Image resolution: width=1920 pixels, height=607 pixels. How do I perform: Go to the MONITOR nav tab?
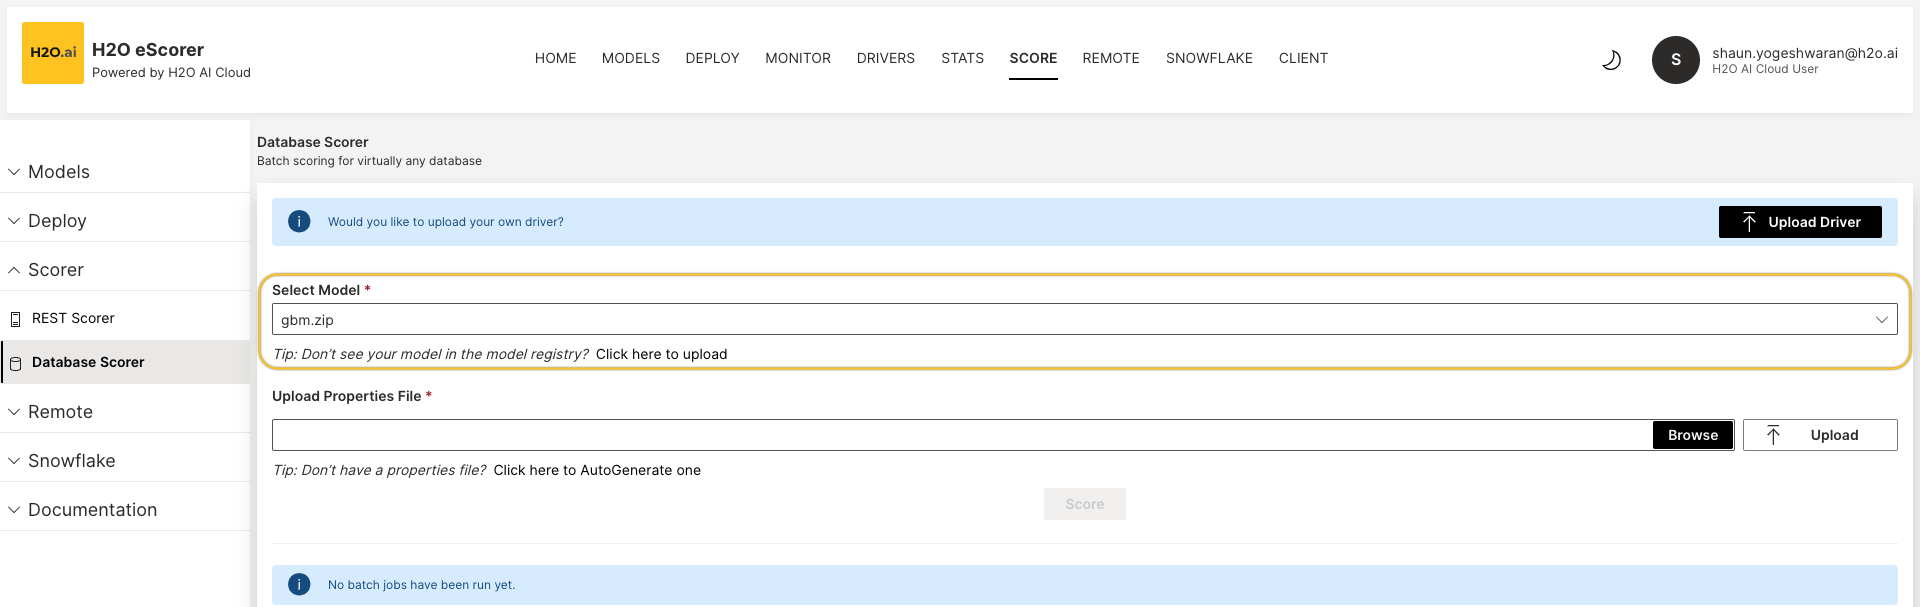coord(797,58)
